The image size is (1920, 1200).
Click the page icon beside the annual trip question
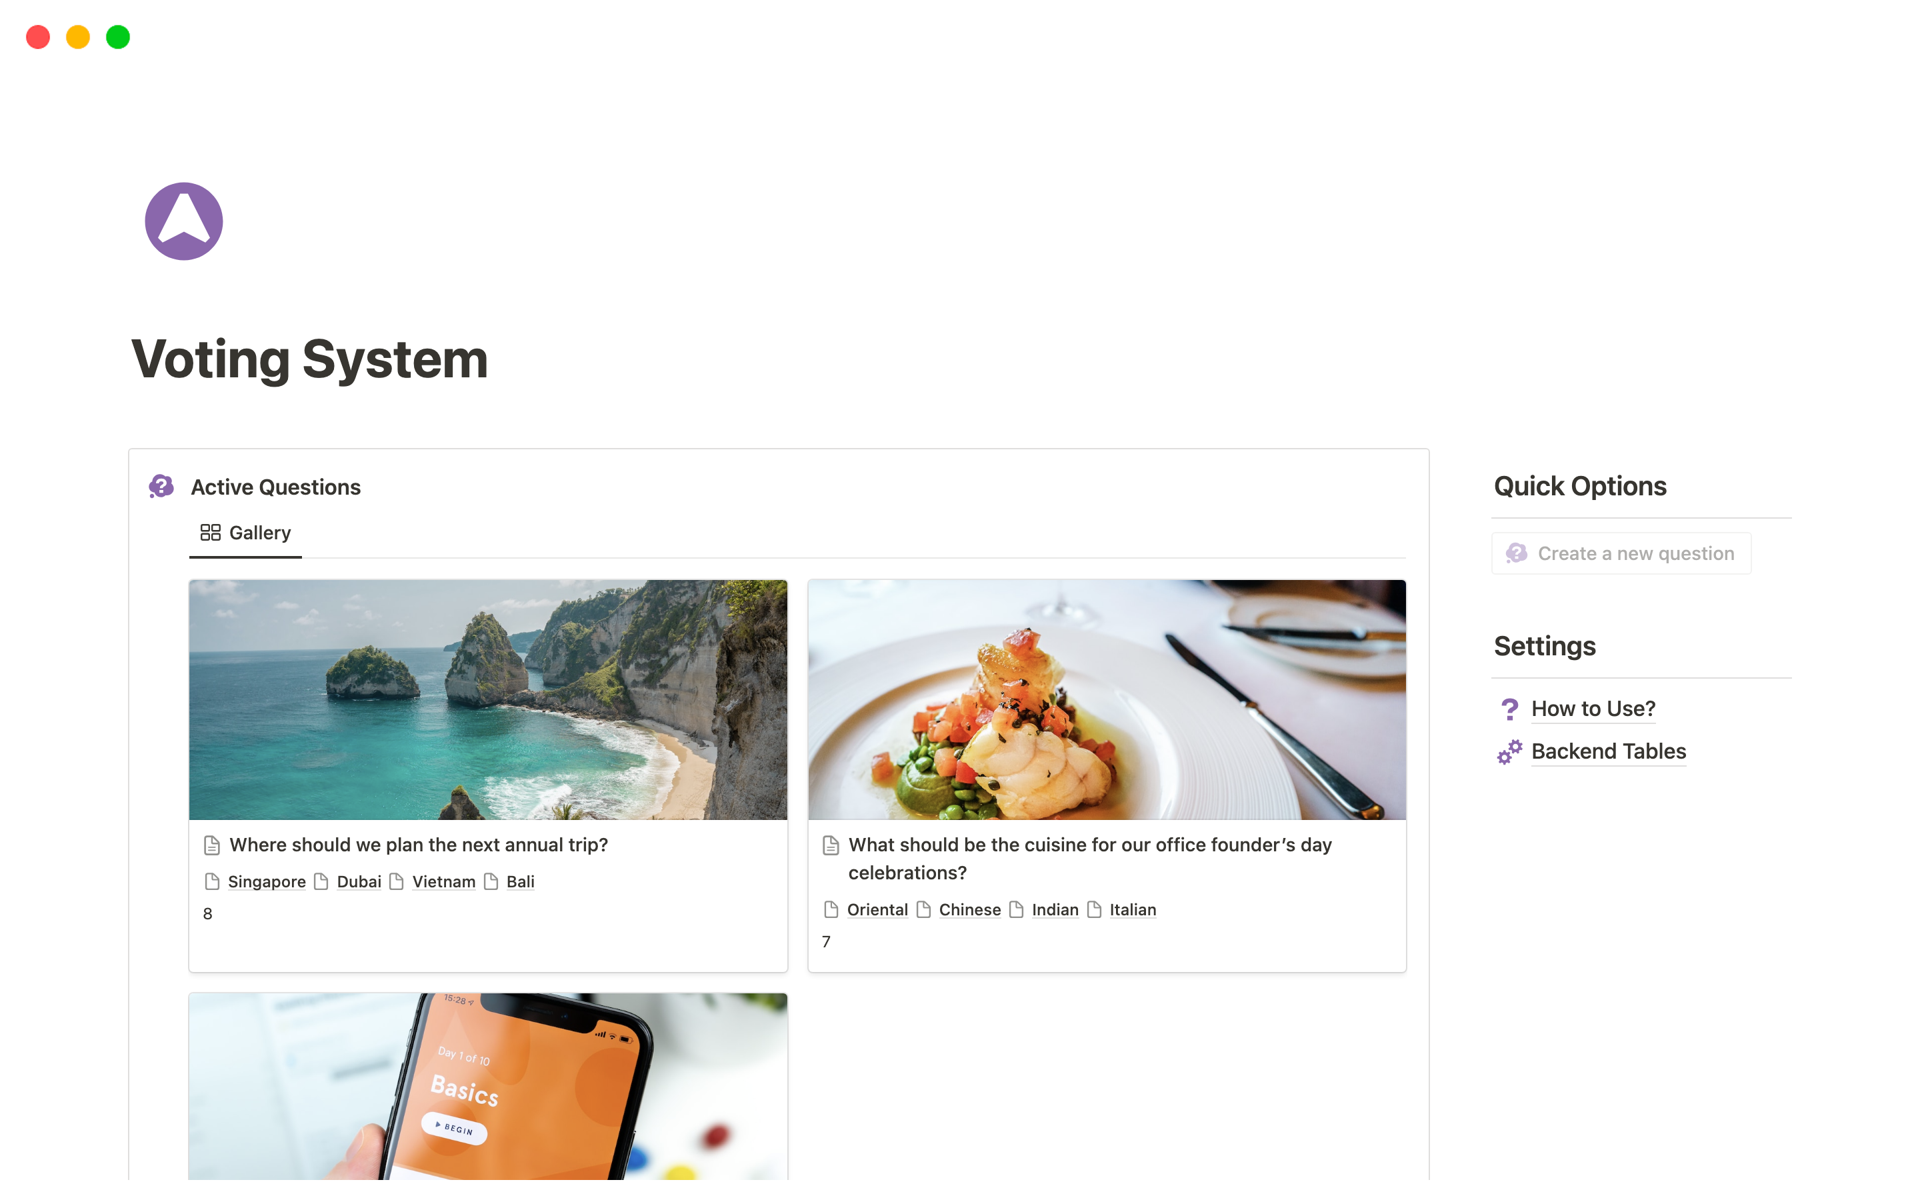tap(212, 846)
